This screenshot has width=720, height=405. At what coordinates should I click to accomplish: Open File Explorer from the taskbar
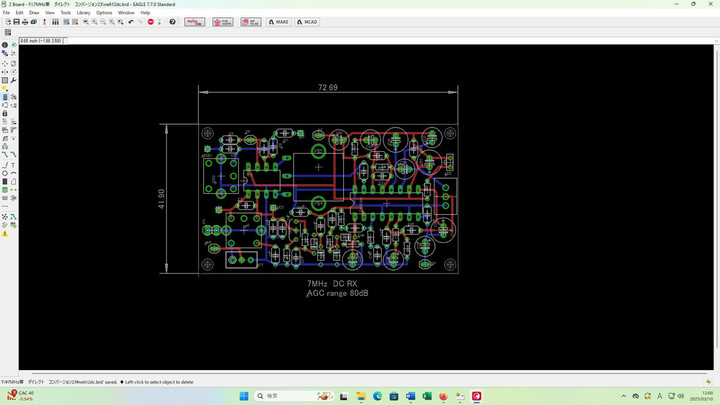[361, 396]
